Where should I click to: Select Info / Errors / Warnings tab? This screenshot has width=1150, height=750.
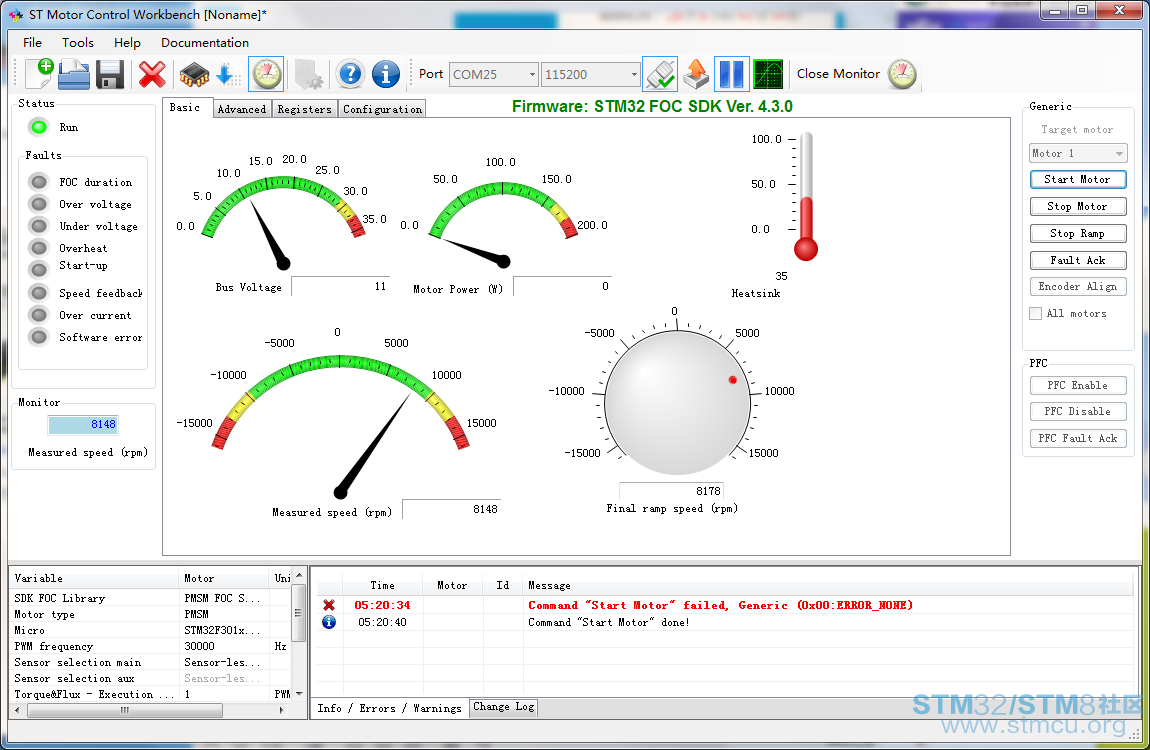(x=389, y=708)
